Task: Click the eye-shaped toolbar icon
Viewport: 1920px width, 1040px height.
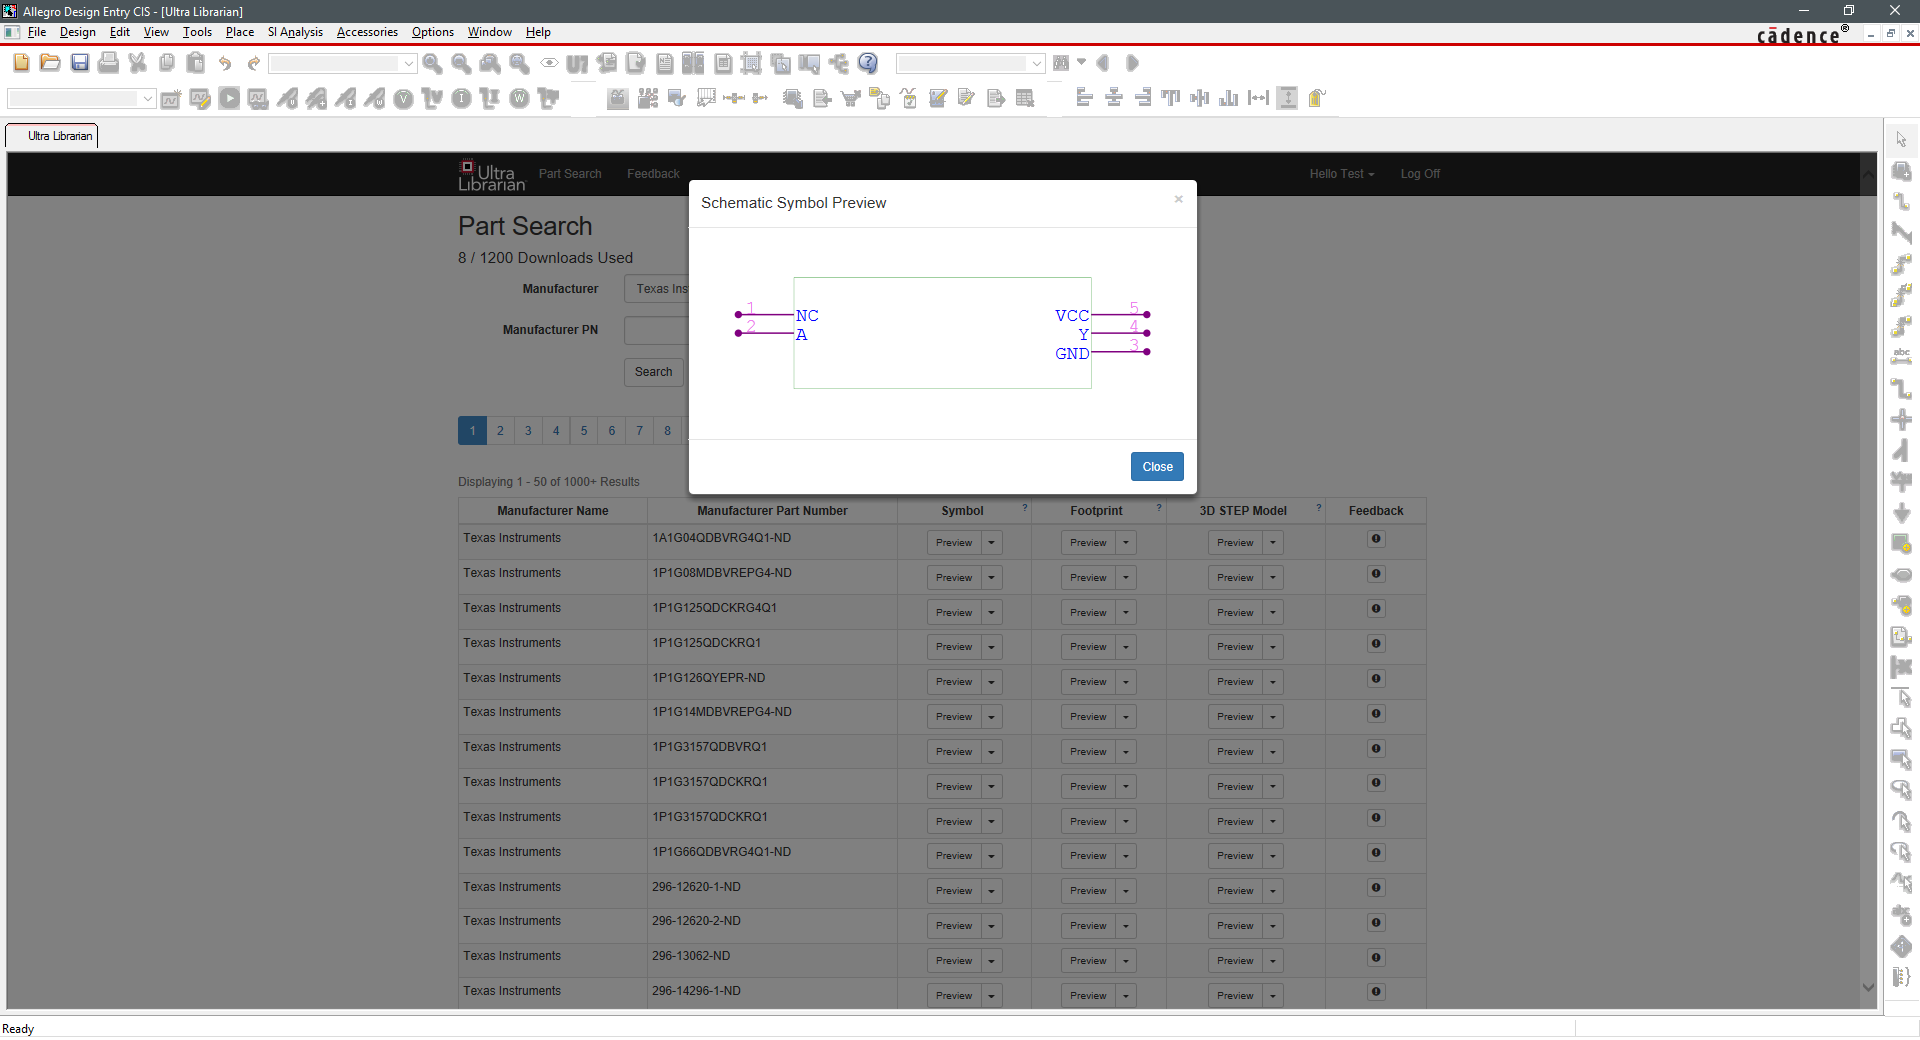Action: point(549,63)
